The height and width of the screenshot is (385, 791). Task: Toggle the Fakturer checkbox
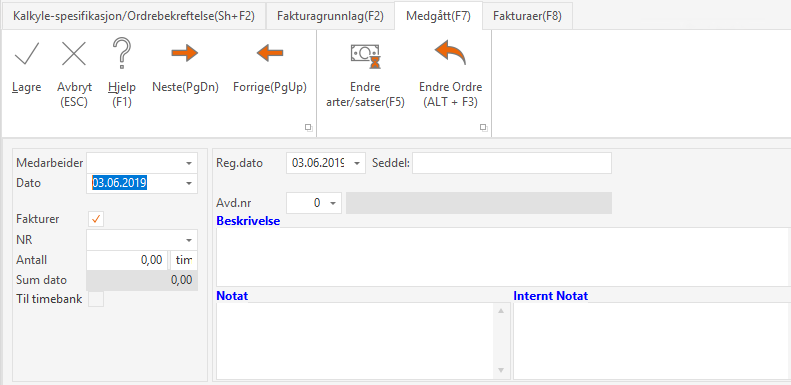96,219
